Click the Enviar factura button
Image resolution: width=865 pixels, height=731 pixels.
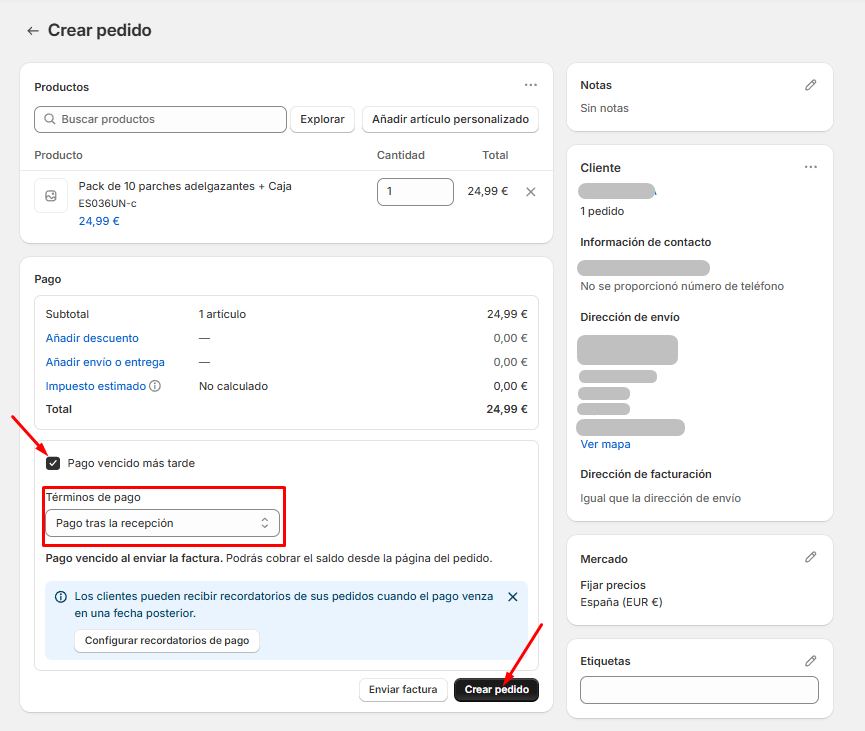click(x=403, y=690)
